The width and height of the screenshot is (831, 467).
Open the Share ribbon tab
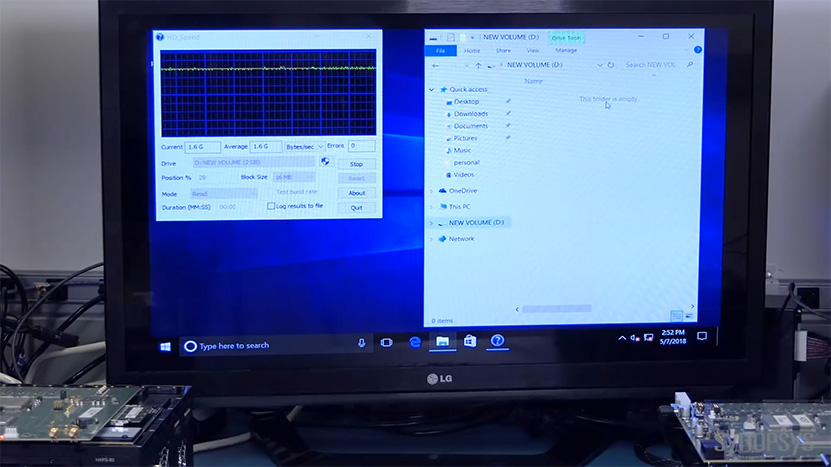(x=503, y=51)
